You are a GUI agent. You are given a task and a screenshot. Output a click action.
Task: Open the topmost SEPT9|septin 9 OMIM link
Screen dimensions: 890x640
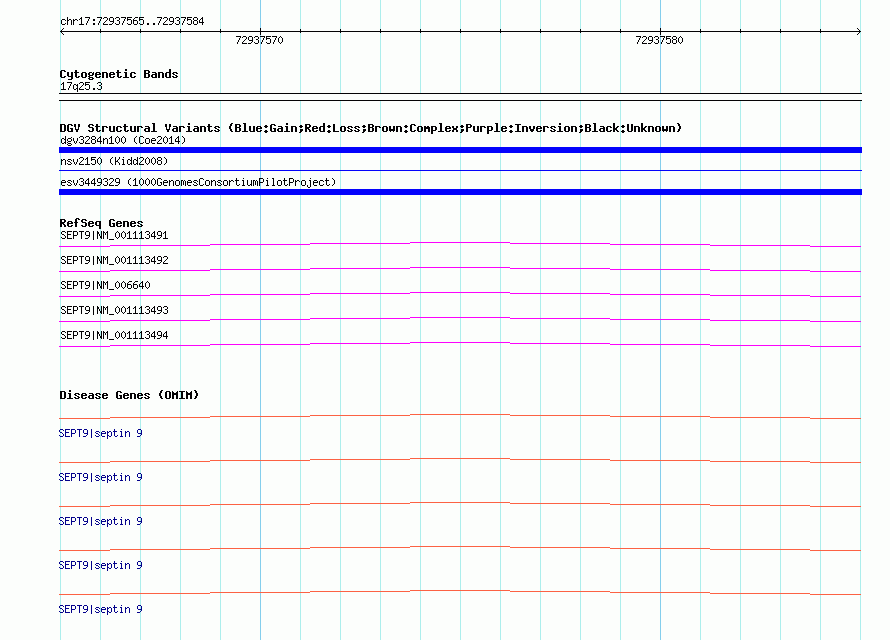(x=100, y=433)
